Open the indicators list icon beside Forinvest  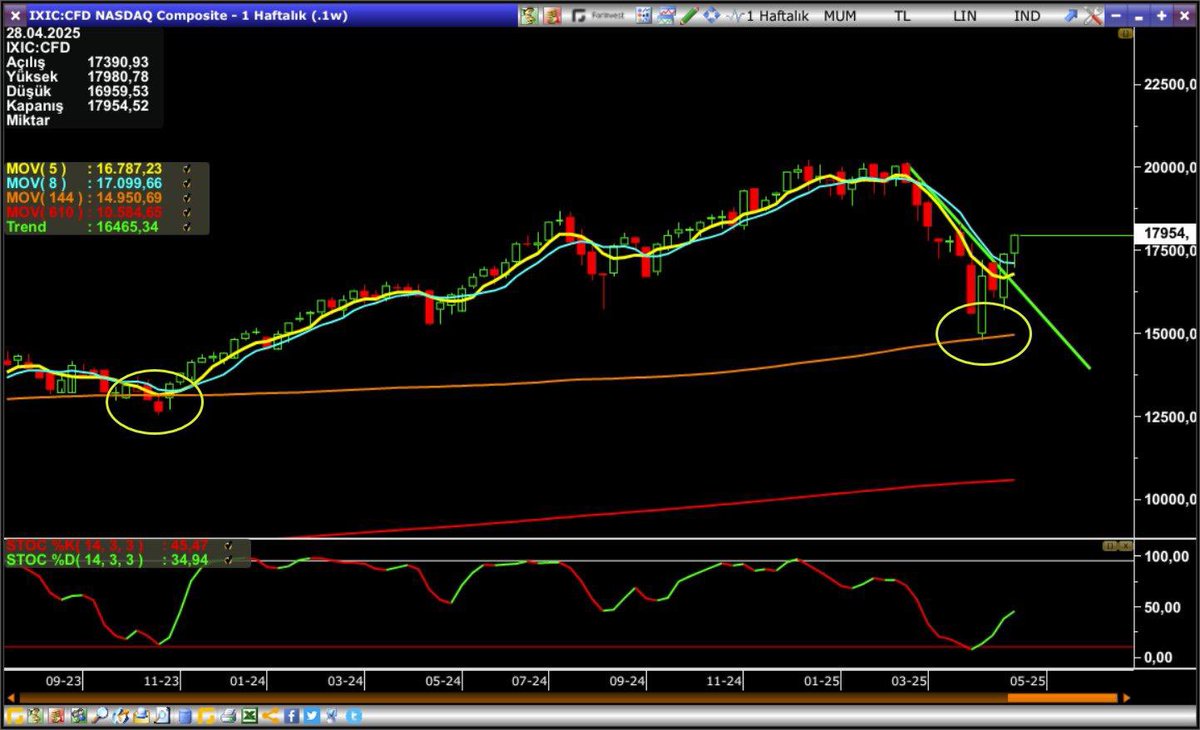tap(643, 15)
